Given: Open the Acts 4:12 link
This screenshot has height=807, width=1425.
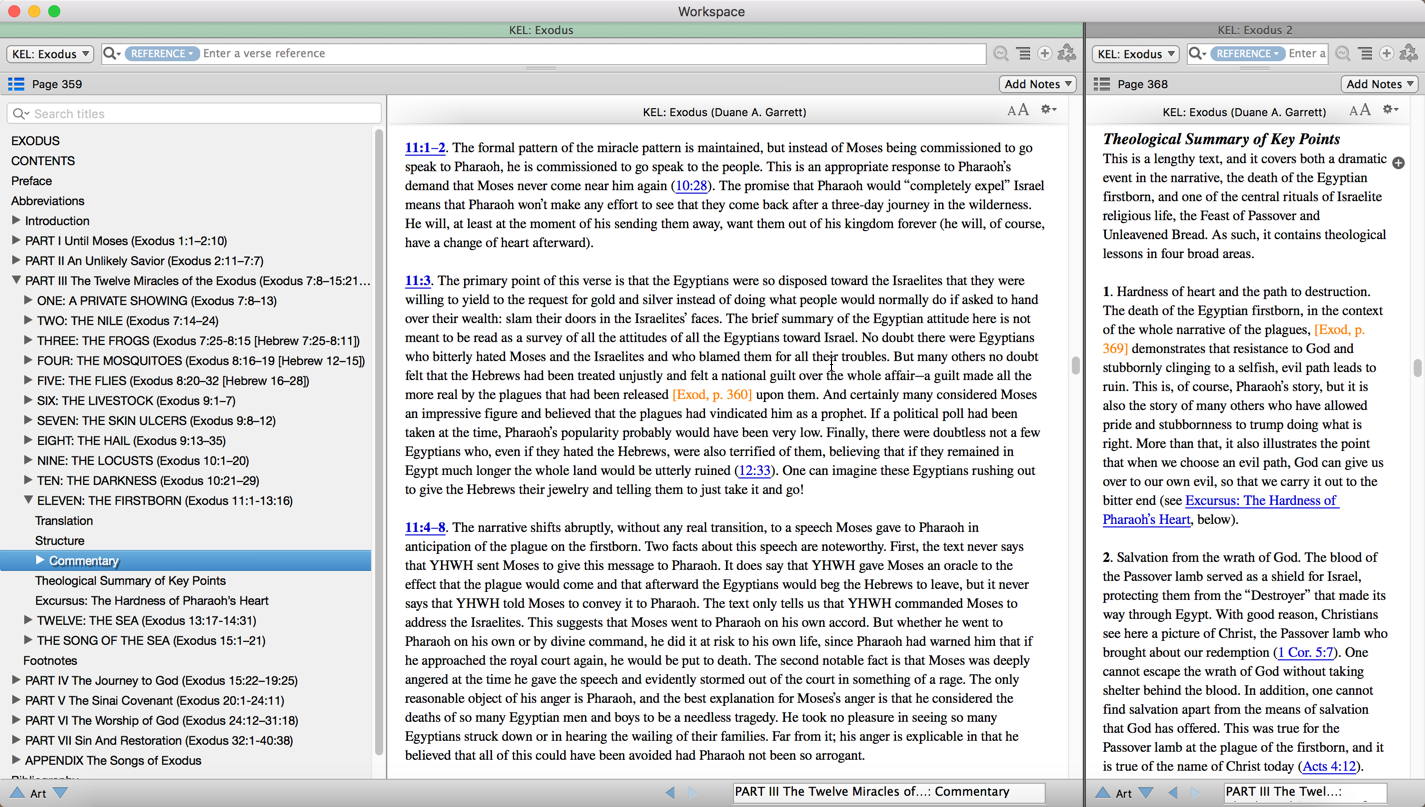Looking at the screenshot, I should coord(1330,767).
